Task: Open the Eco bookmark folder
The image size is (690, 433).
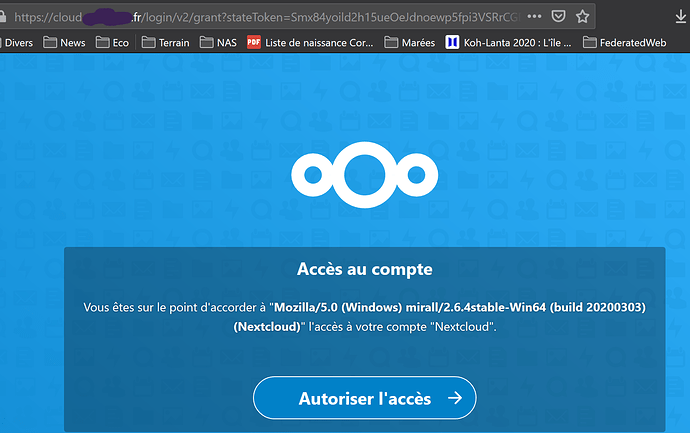Action: 112,43
